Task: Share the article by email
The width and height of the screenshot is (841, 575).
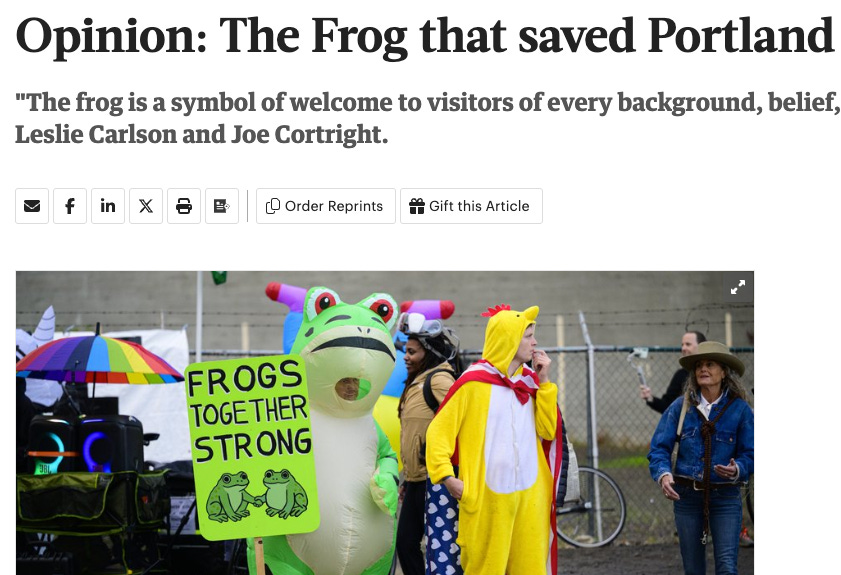Action: coord(32,206)
